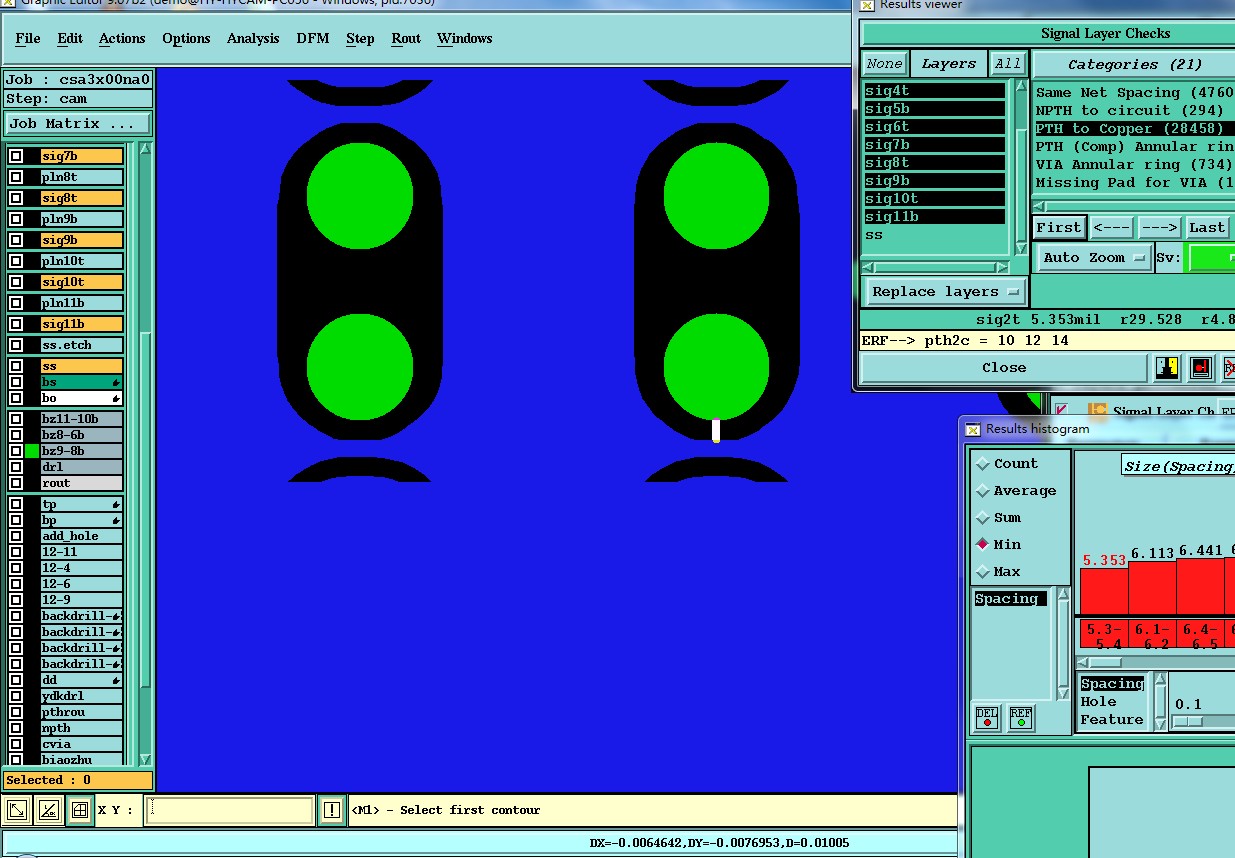Open the Auto Zoom dropdown
Screen dimensions: 1235x858
(1095, 258)
